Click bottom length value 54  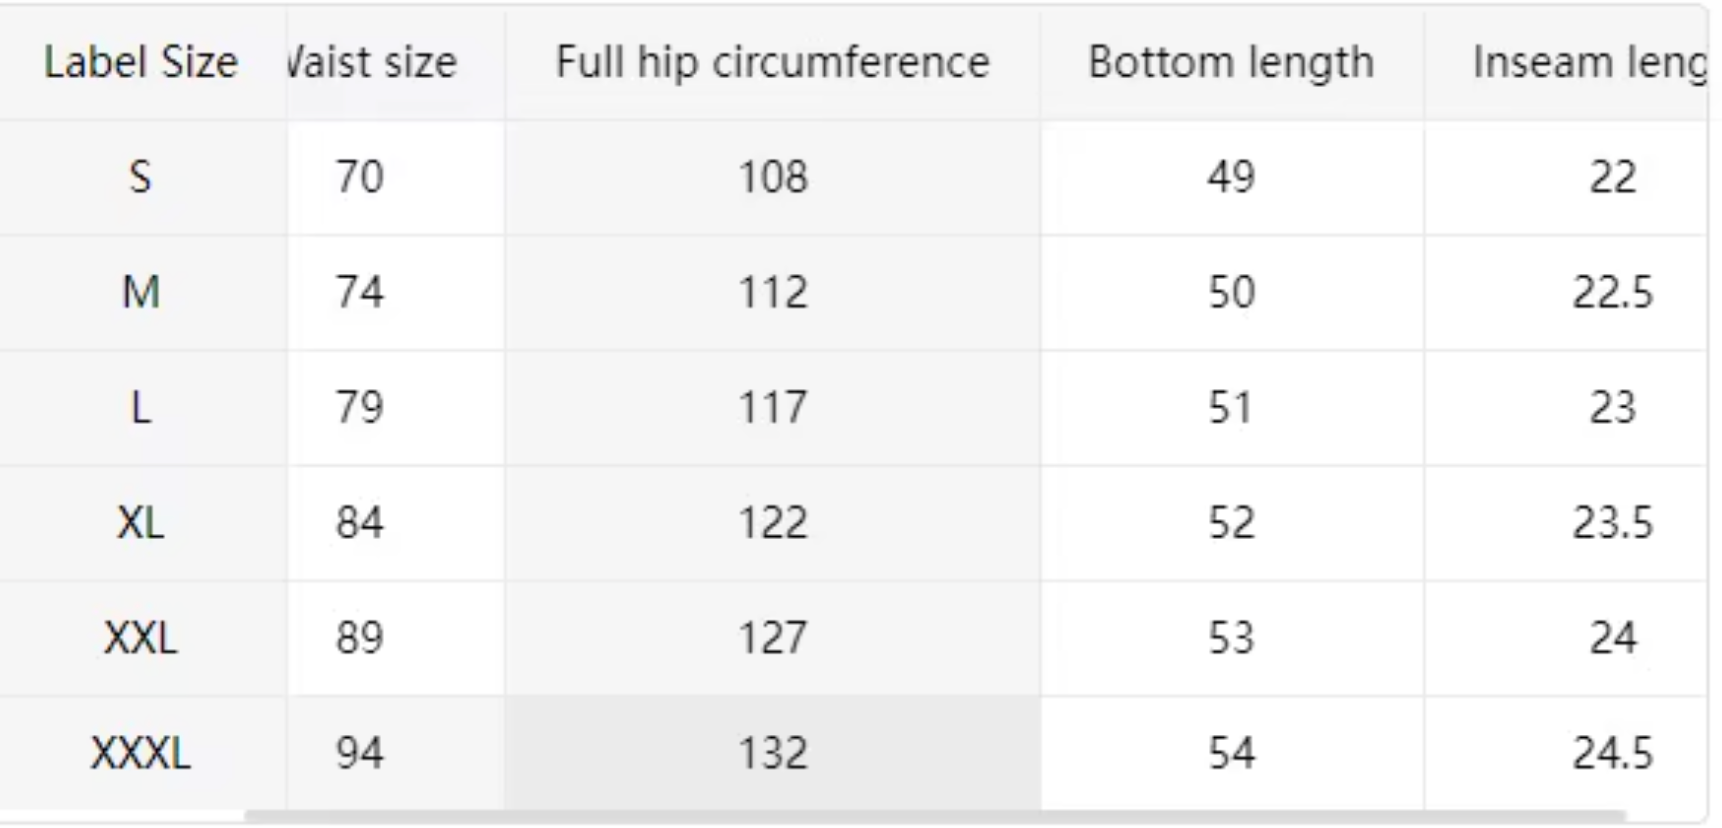coord(1231,753)
